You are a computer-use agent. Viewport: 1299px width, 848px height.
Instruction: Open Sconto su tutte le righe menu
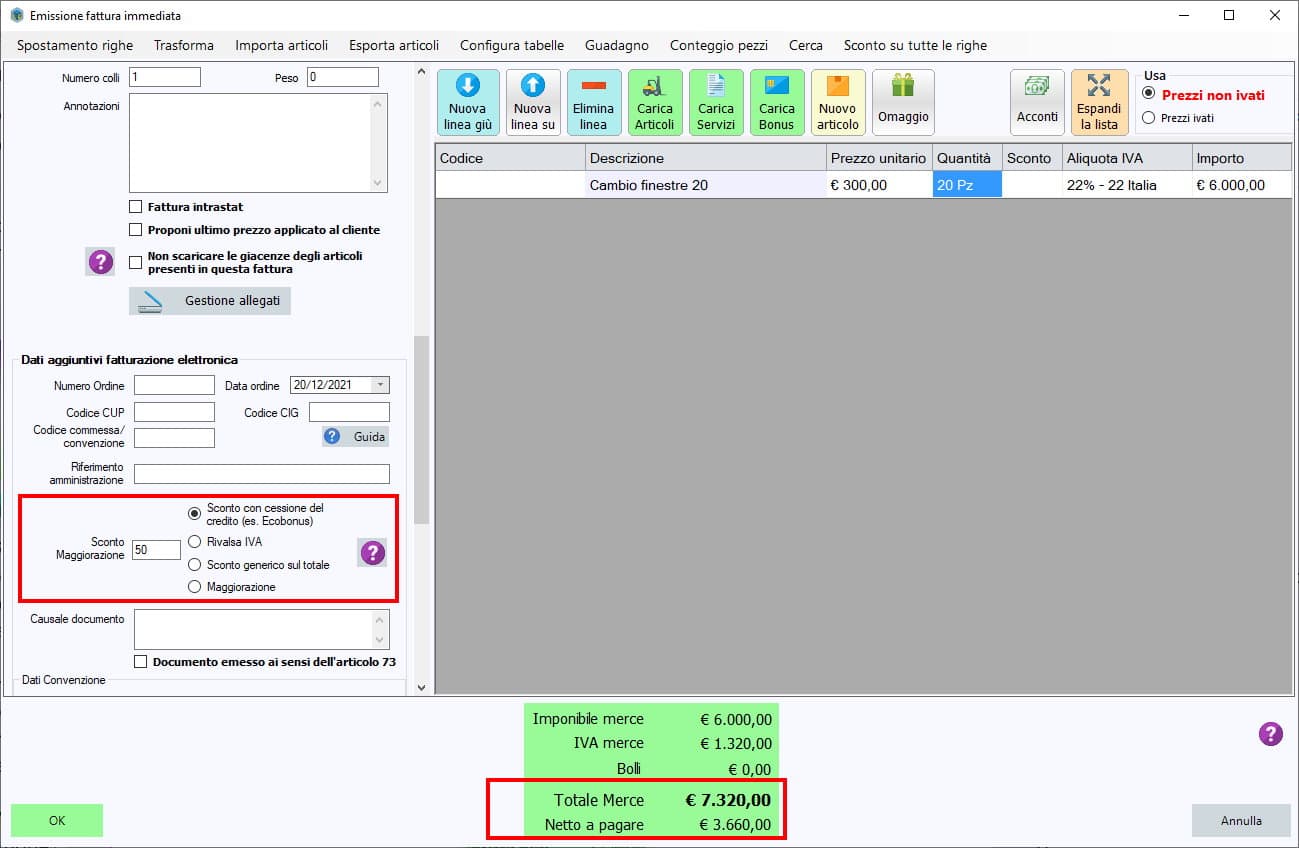(x=915, y=45)
